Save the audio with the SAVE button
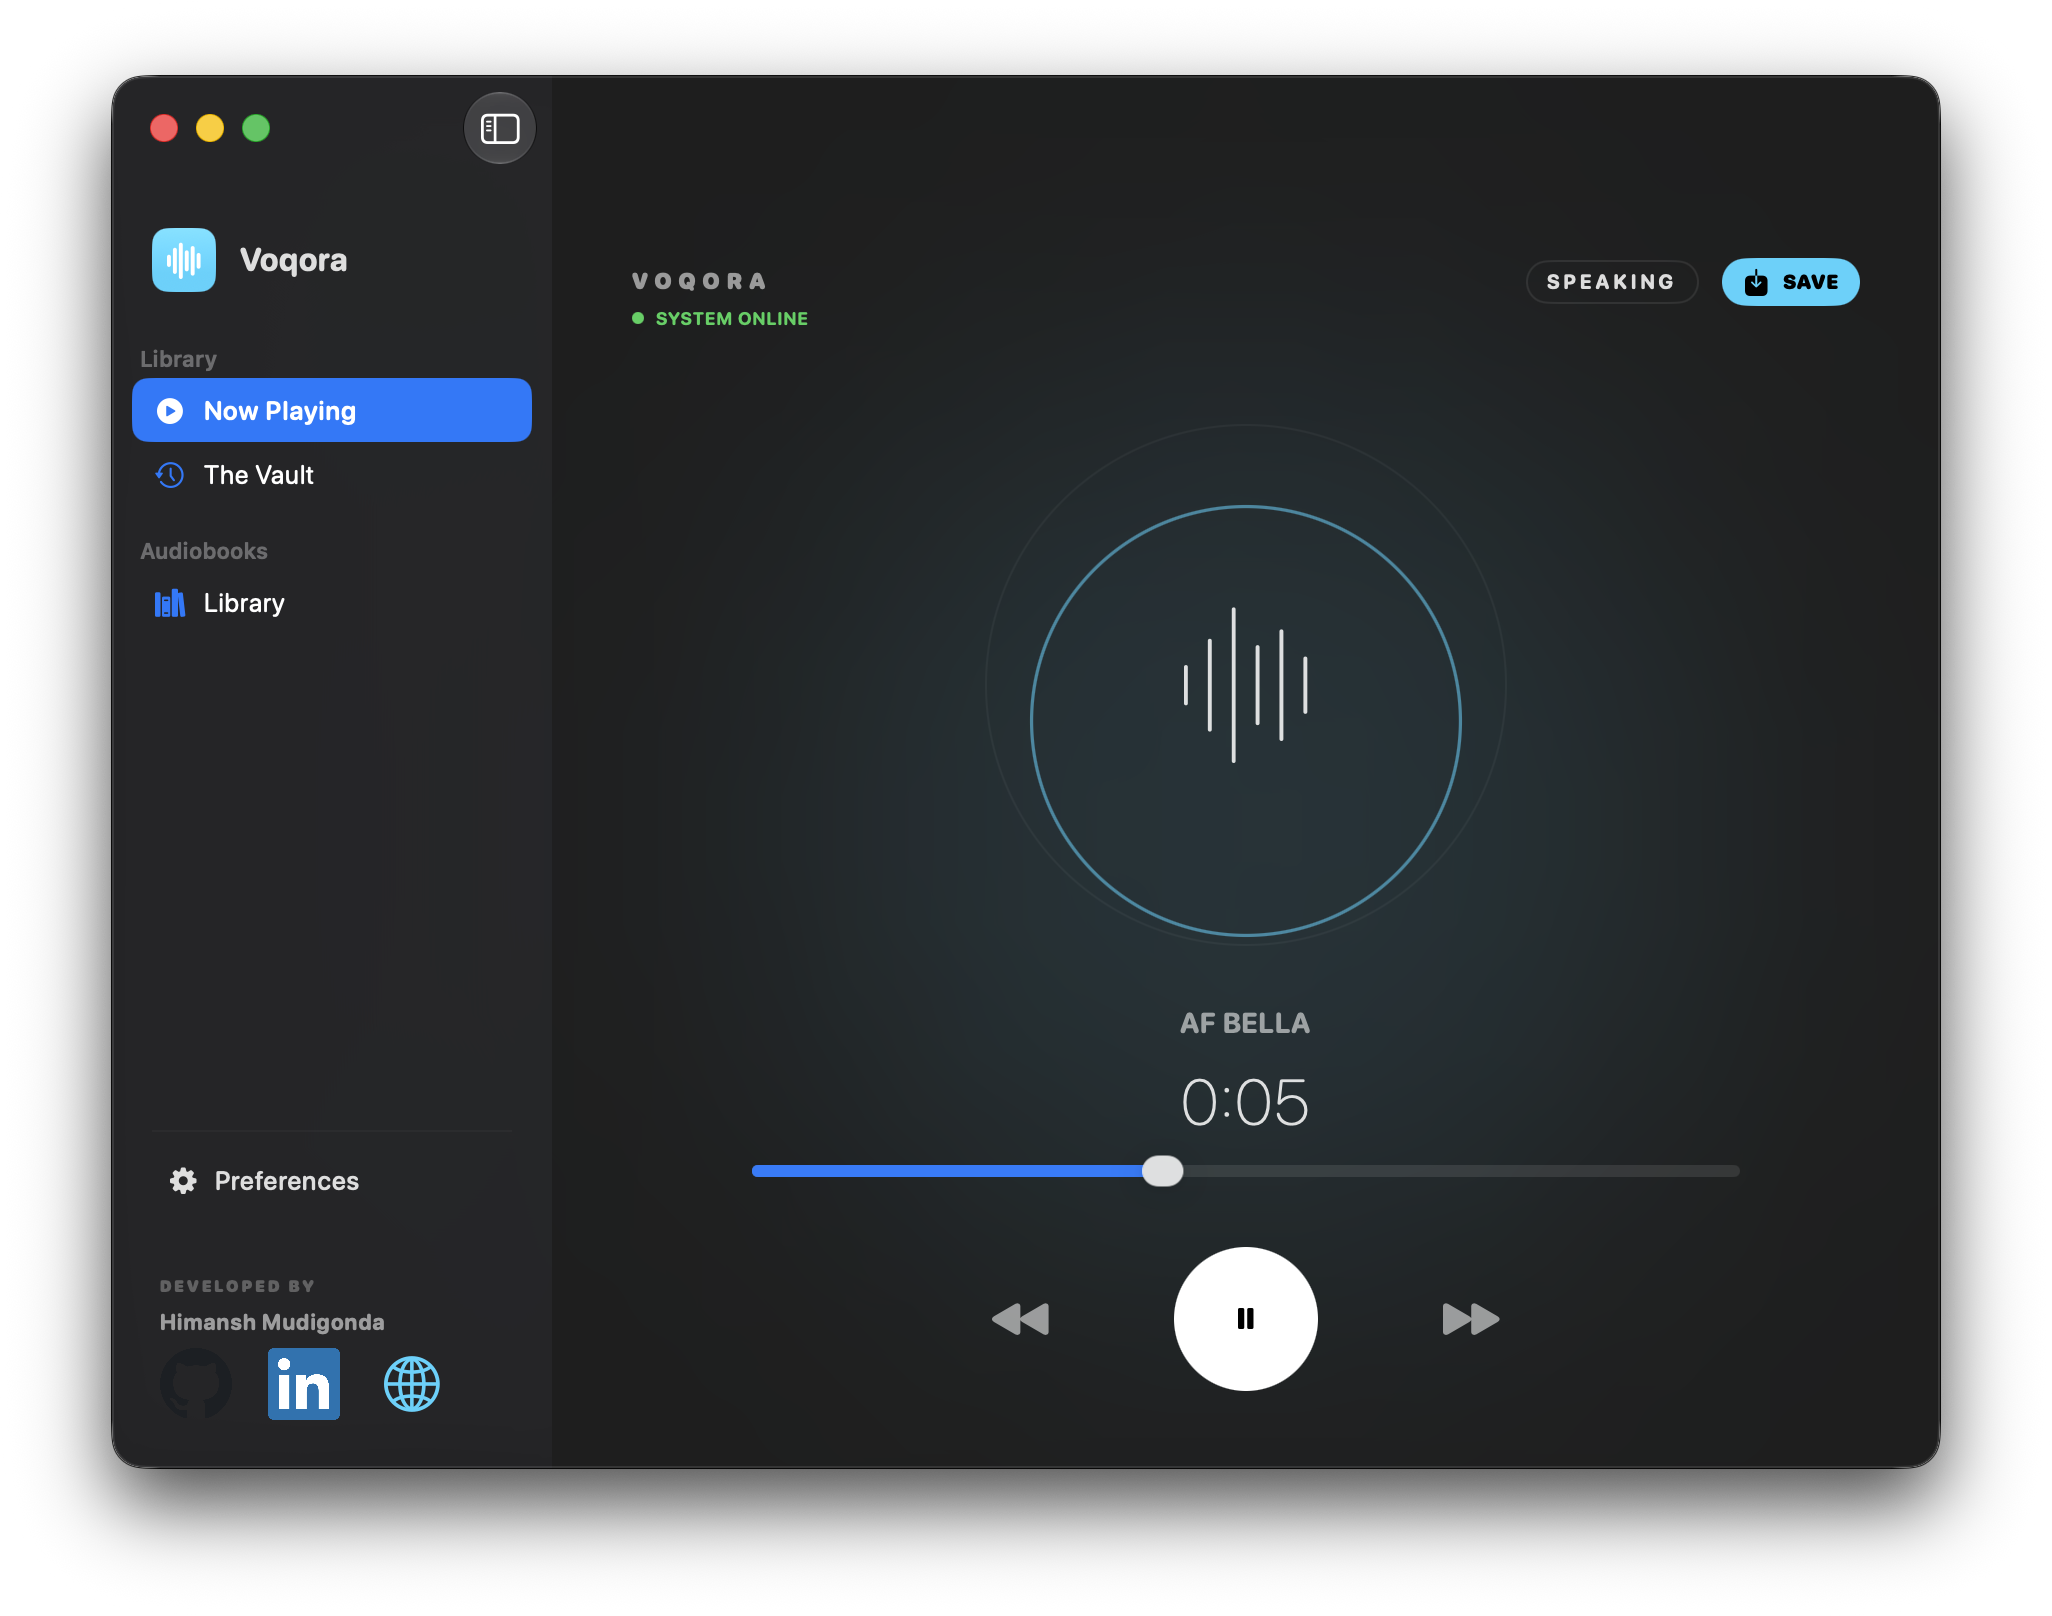The height and width of the screenshot is (1616, 2052). tap(1790, 282)
